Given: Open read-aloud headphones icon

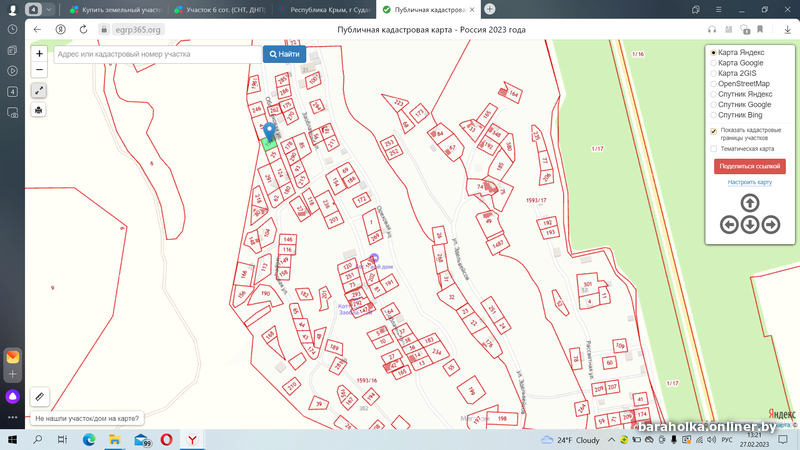Looking at the screenshot, I should coord(712,30).
